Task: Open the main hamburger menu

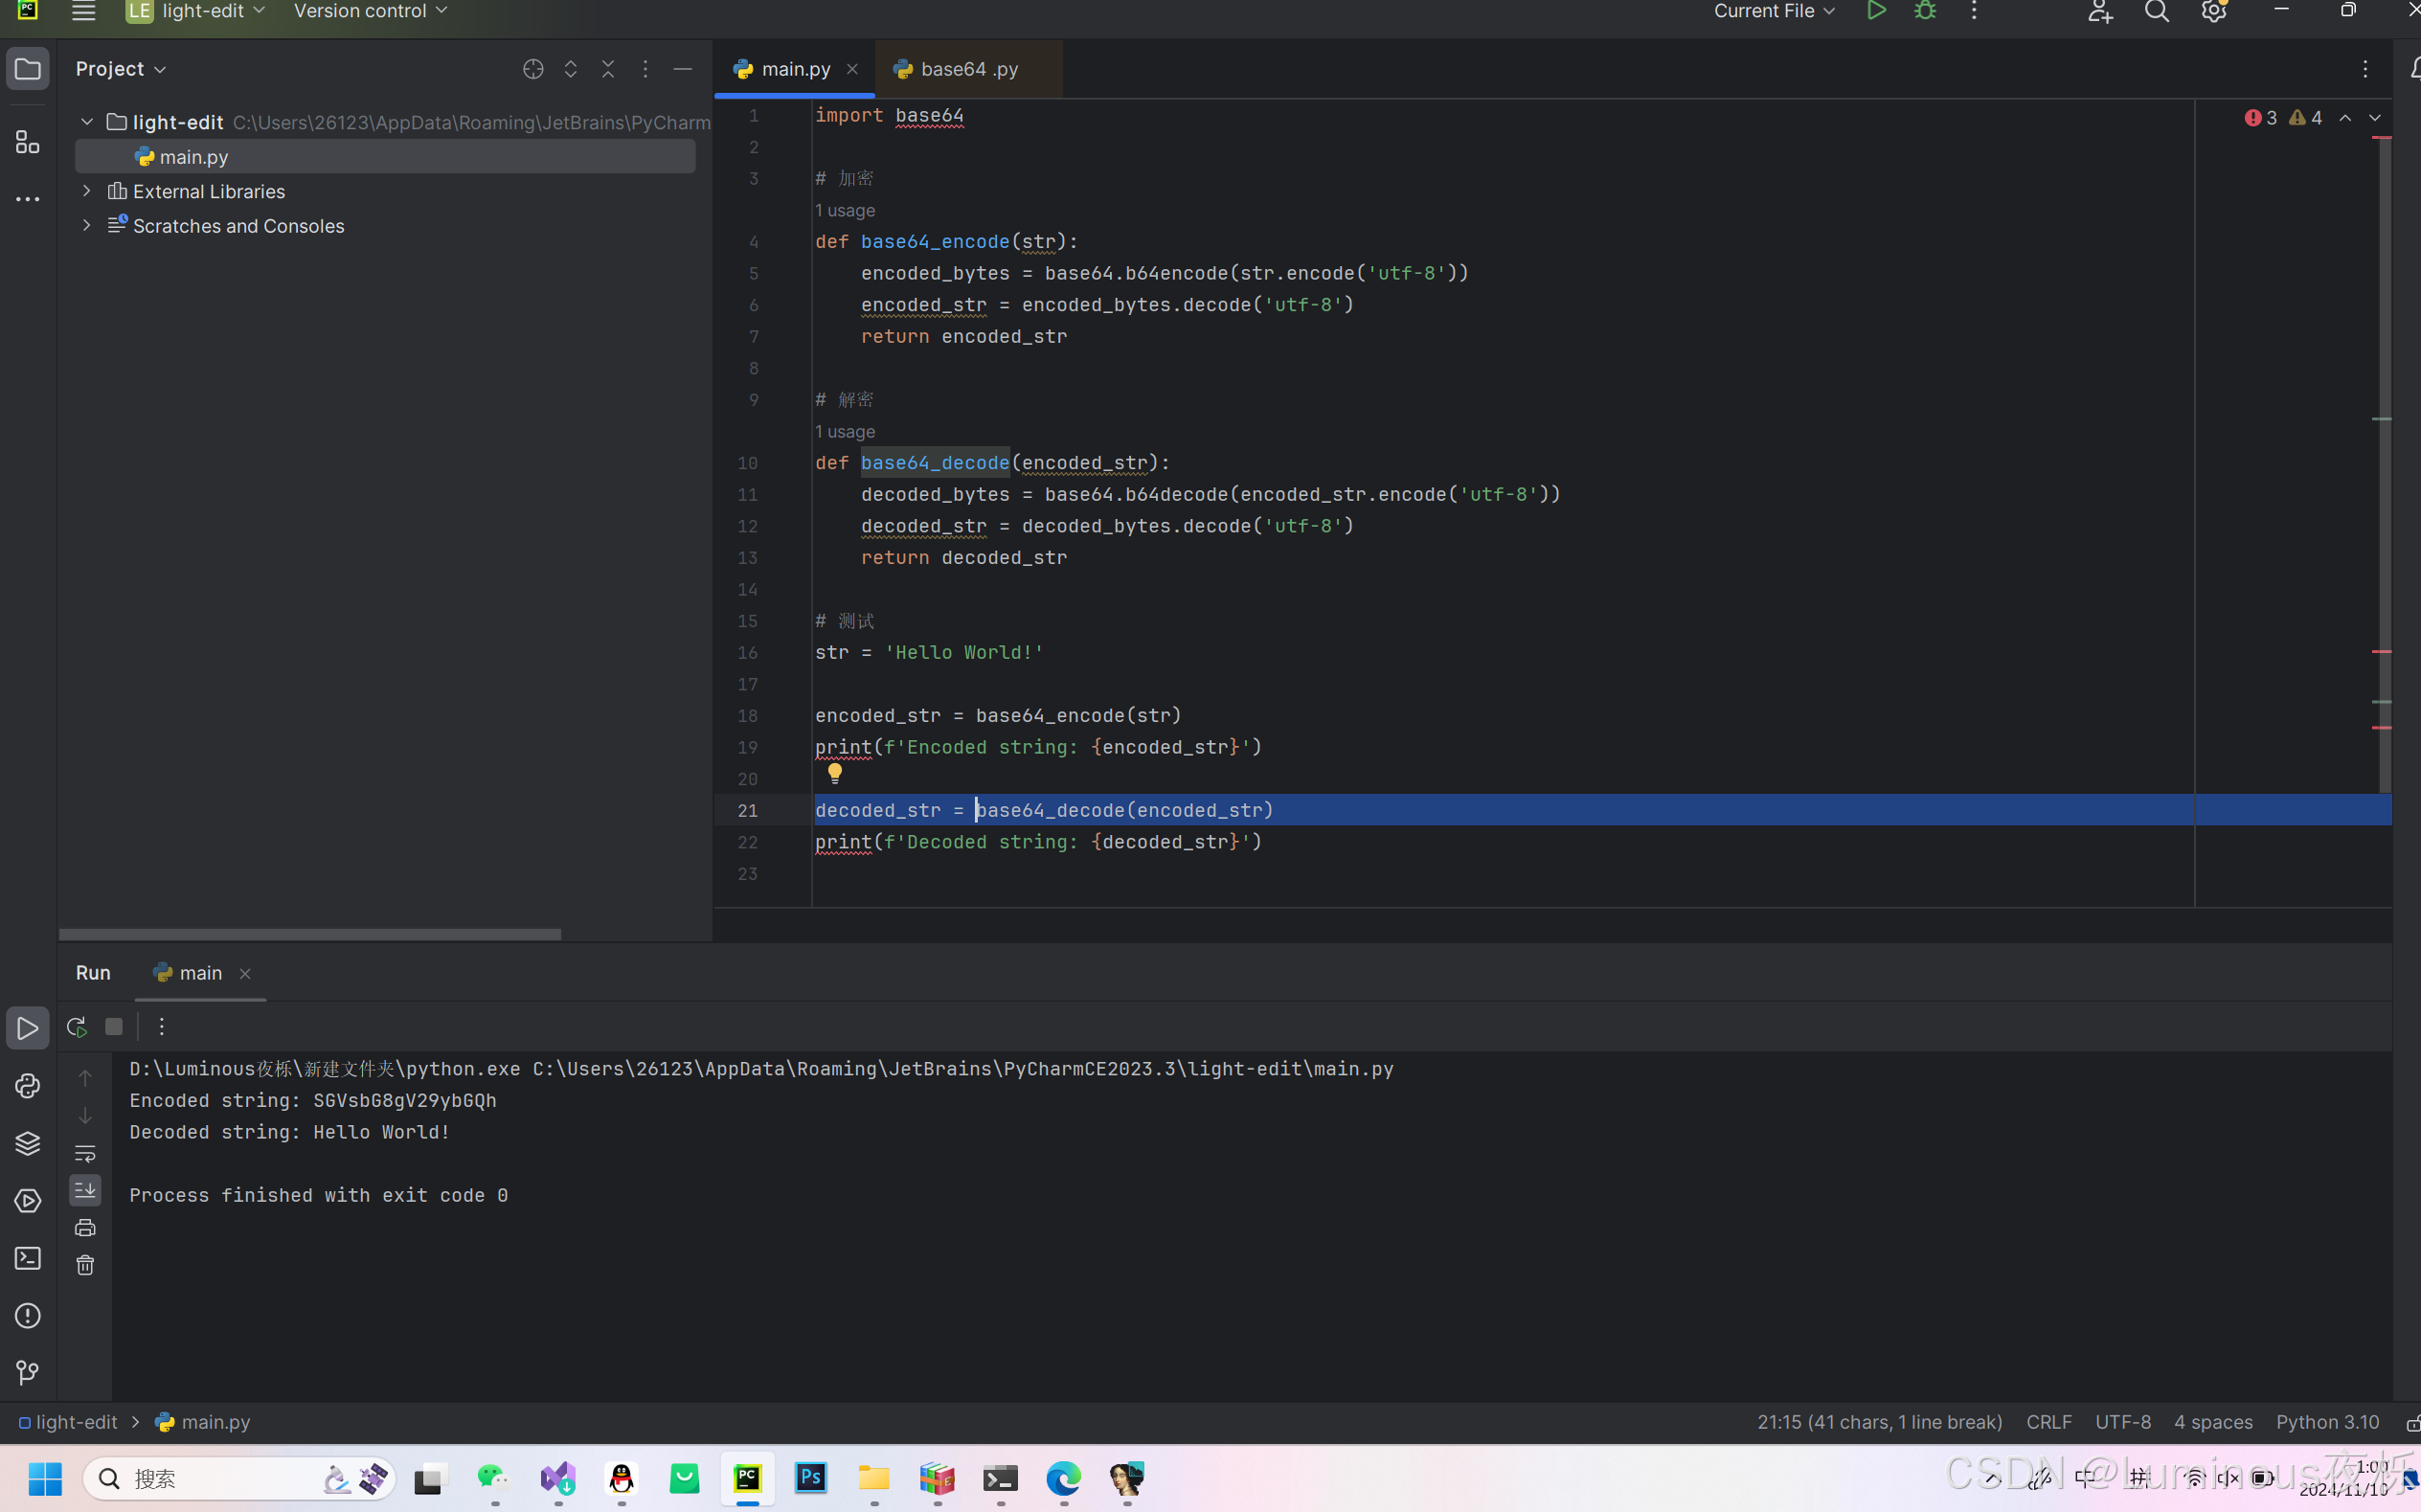Action: [x=84, y=12]
